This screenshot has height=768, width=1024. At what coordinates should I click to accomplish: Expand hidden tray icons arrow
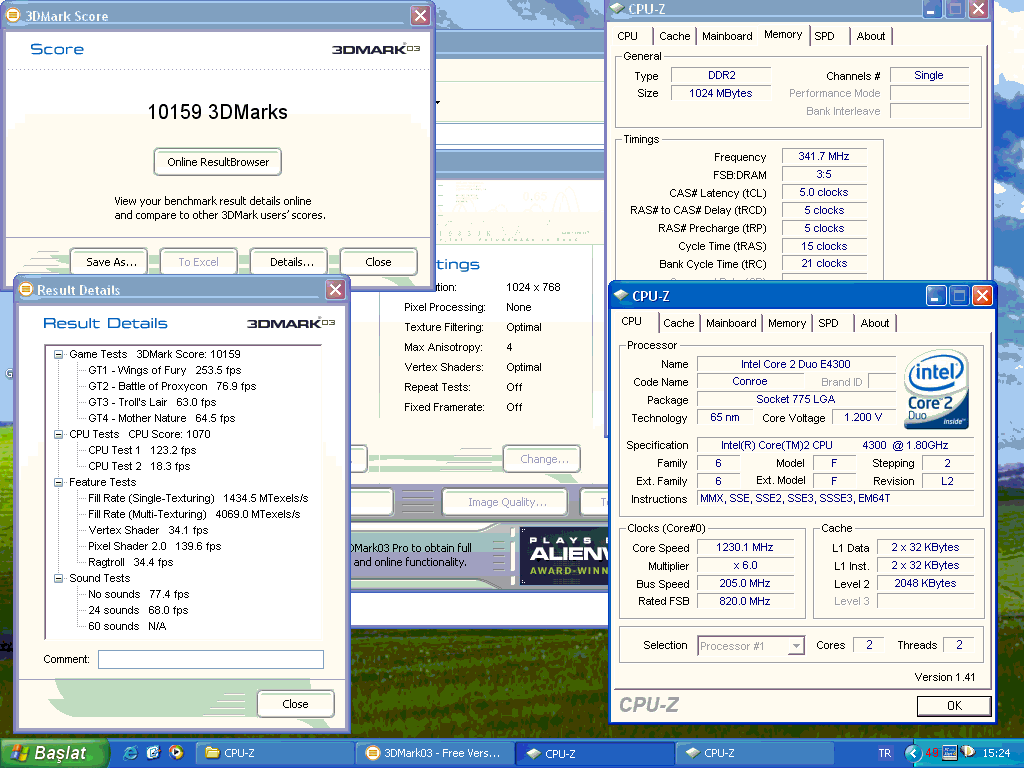coord(912,753)
